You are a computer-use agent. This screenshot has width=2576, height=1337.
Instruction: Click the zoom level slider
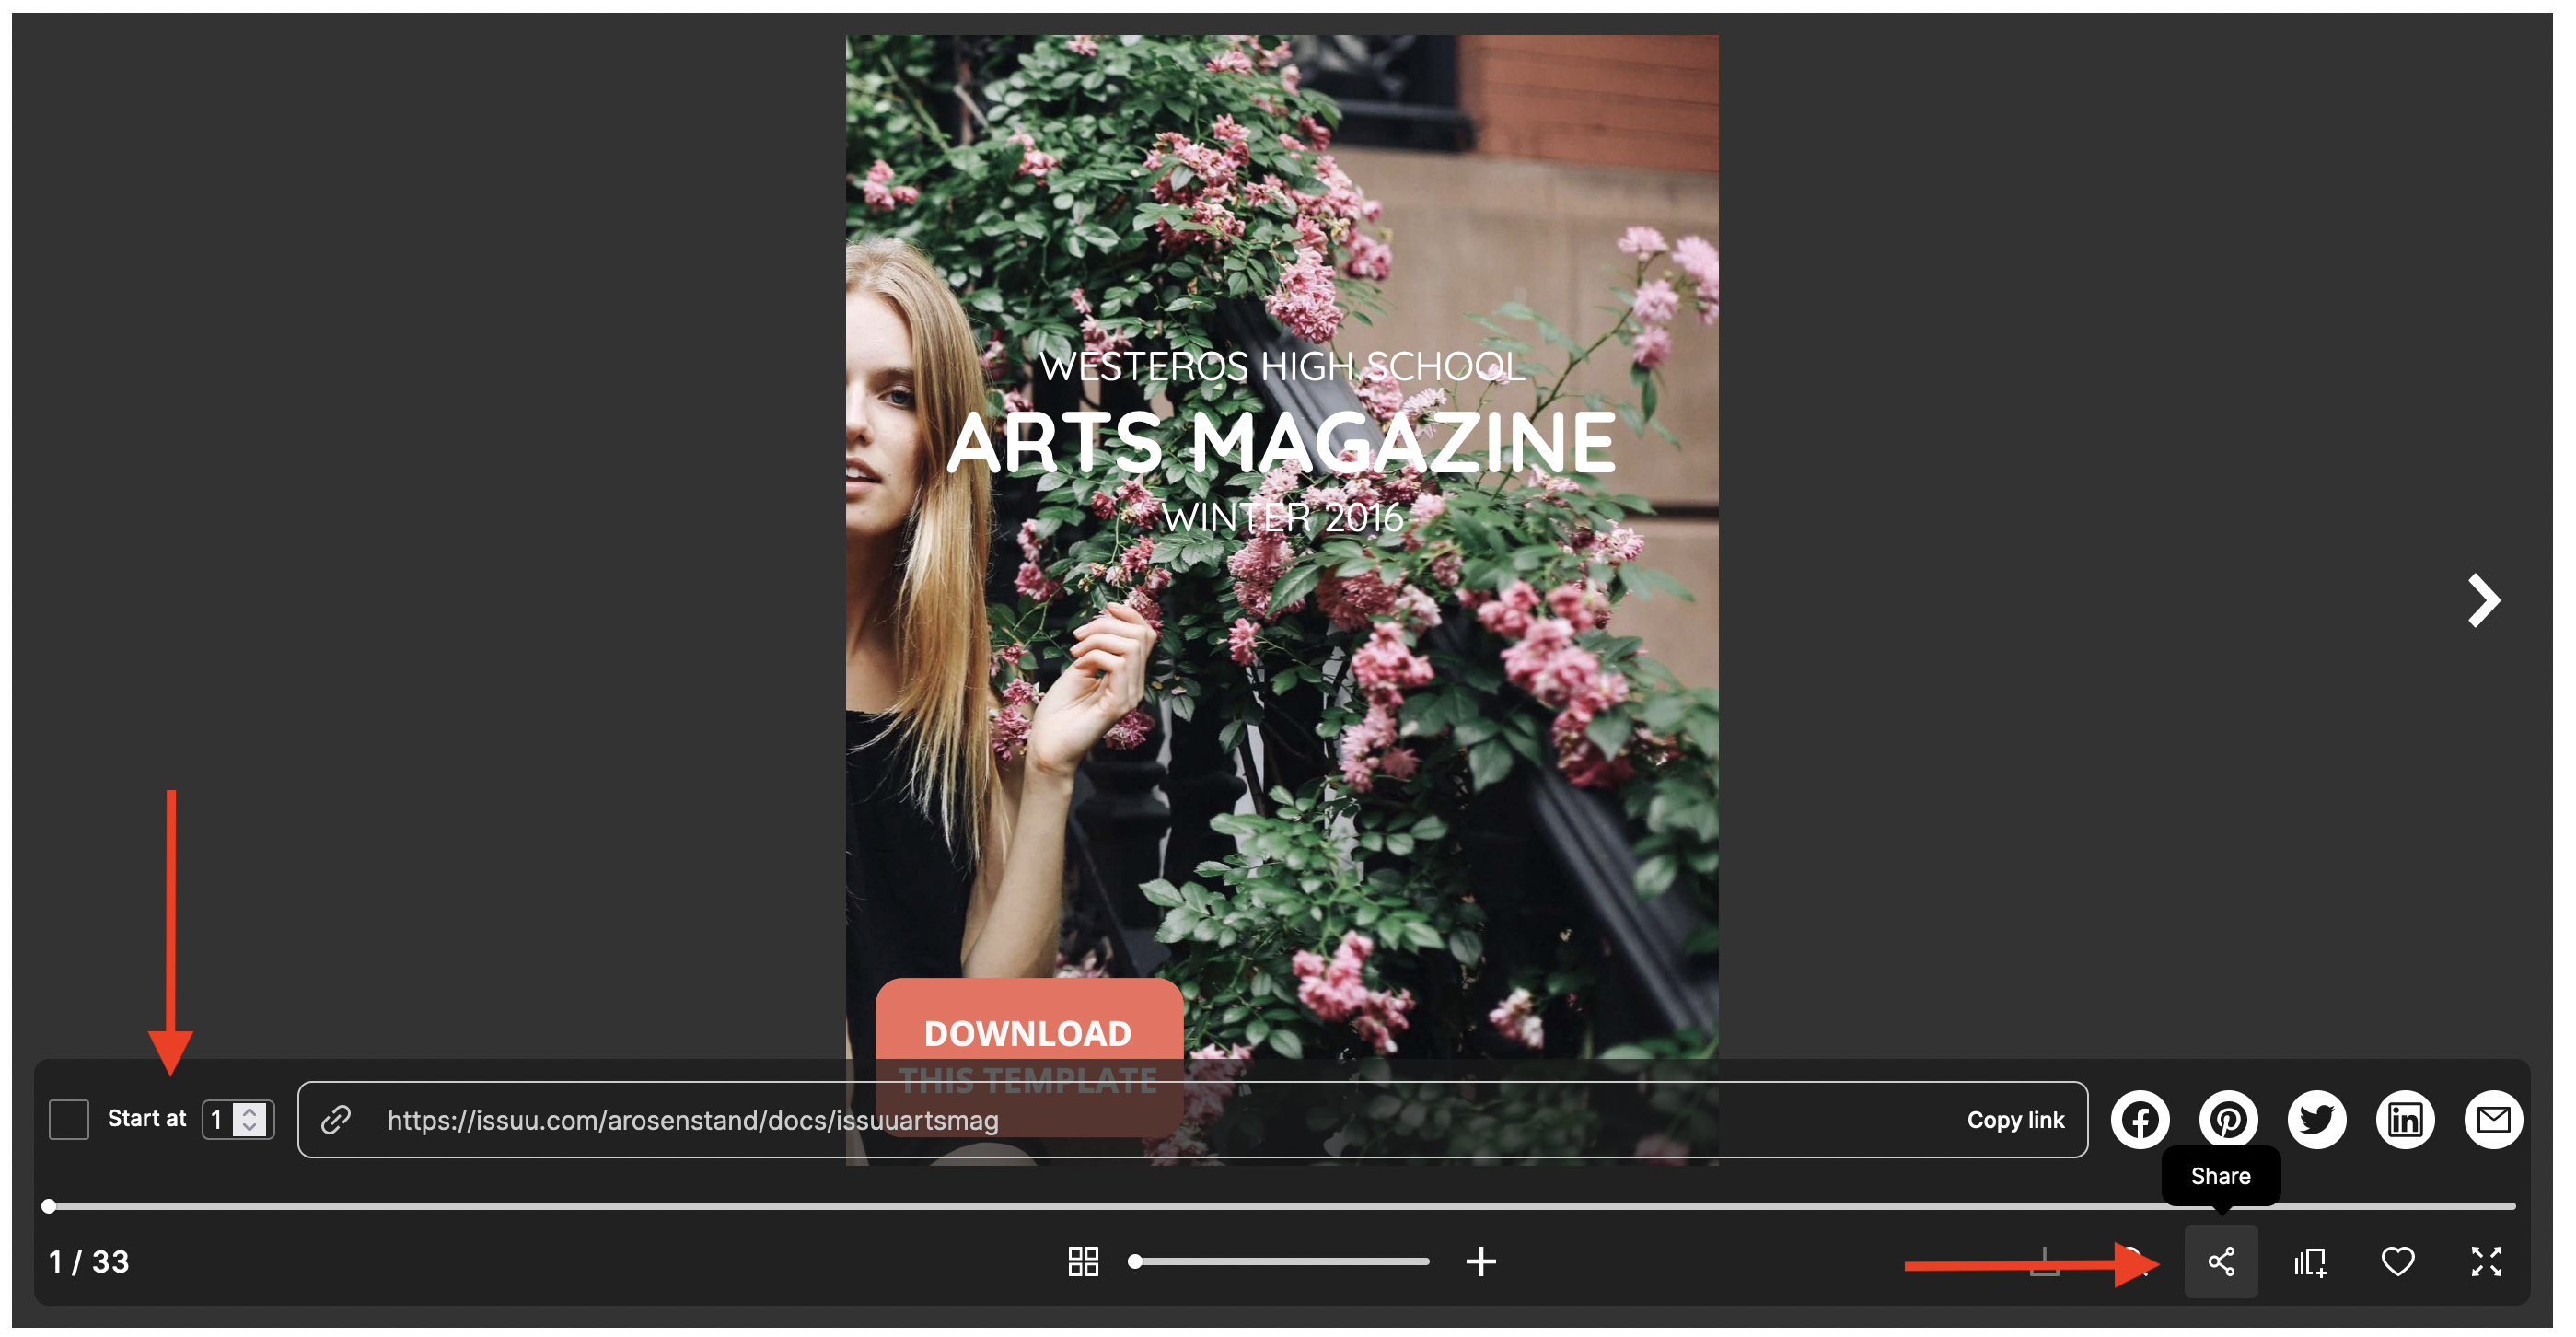[x=1279, y=1261]
